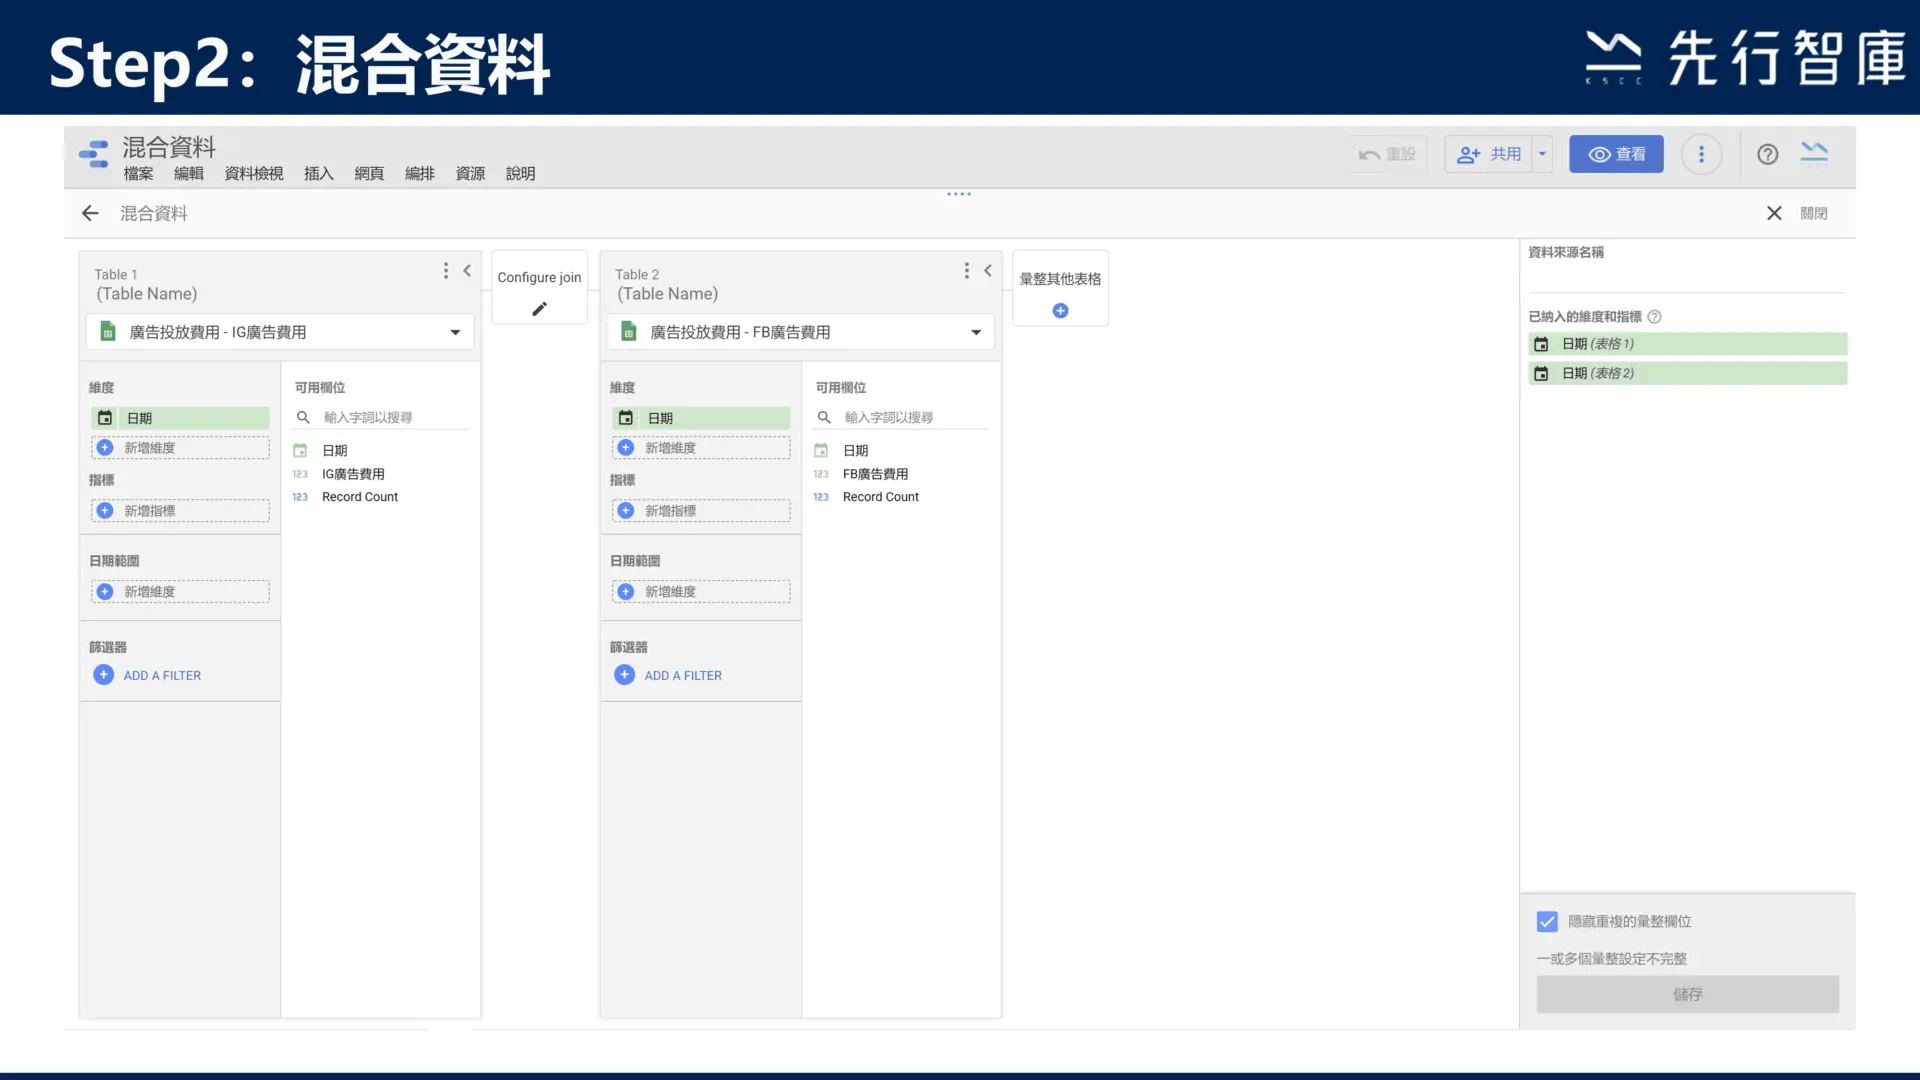Image resolution: width=1920 pixels, height=1080 pixels.
Task: Add a dimension in Table 2 維度 section
Action: pos(702,448)
